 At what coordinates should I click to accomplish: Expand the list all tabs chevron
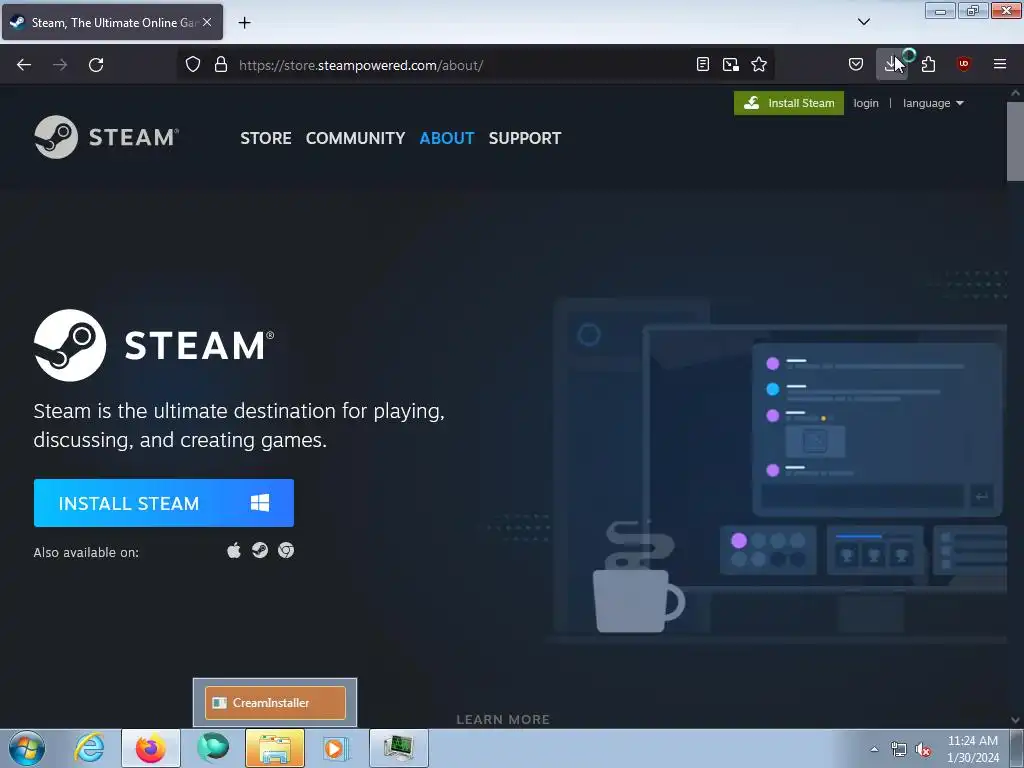coord(863,22)
